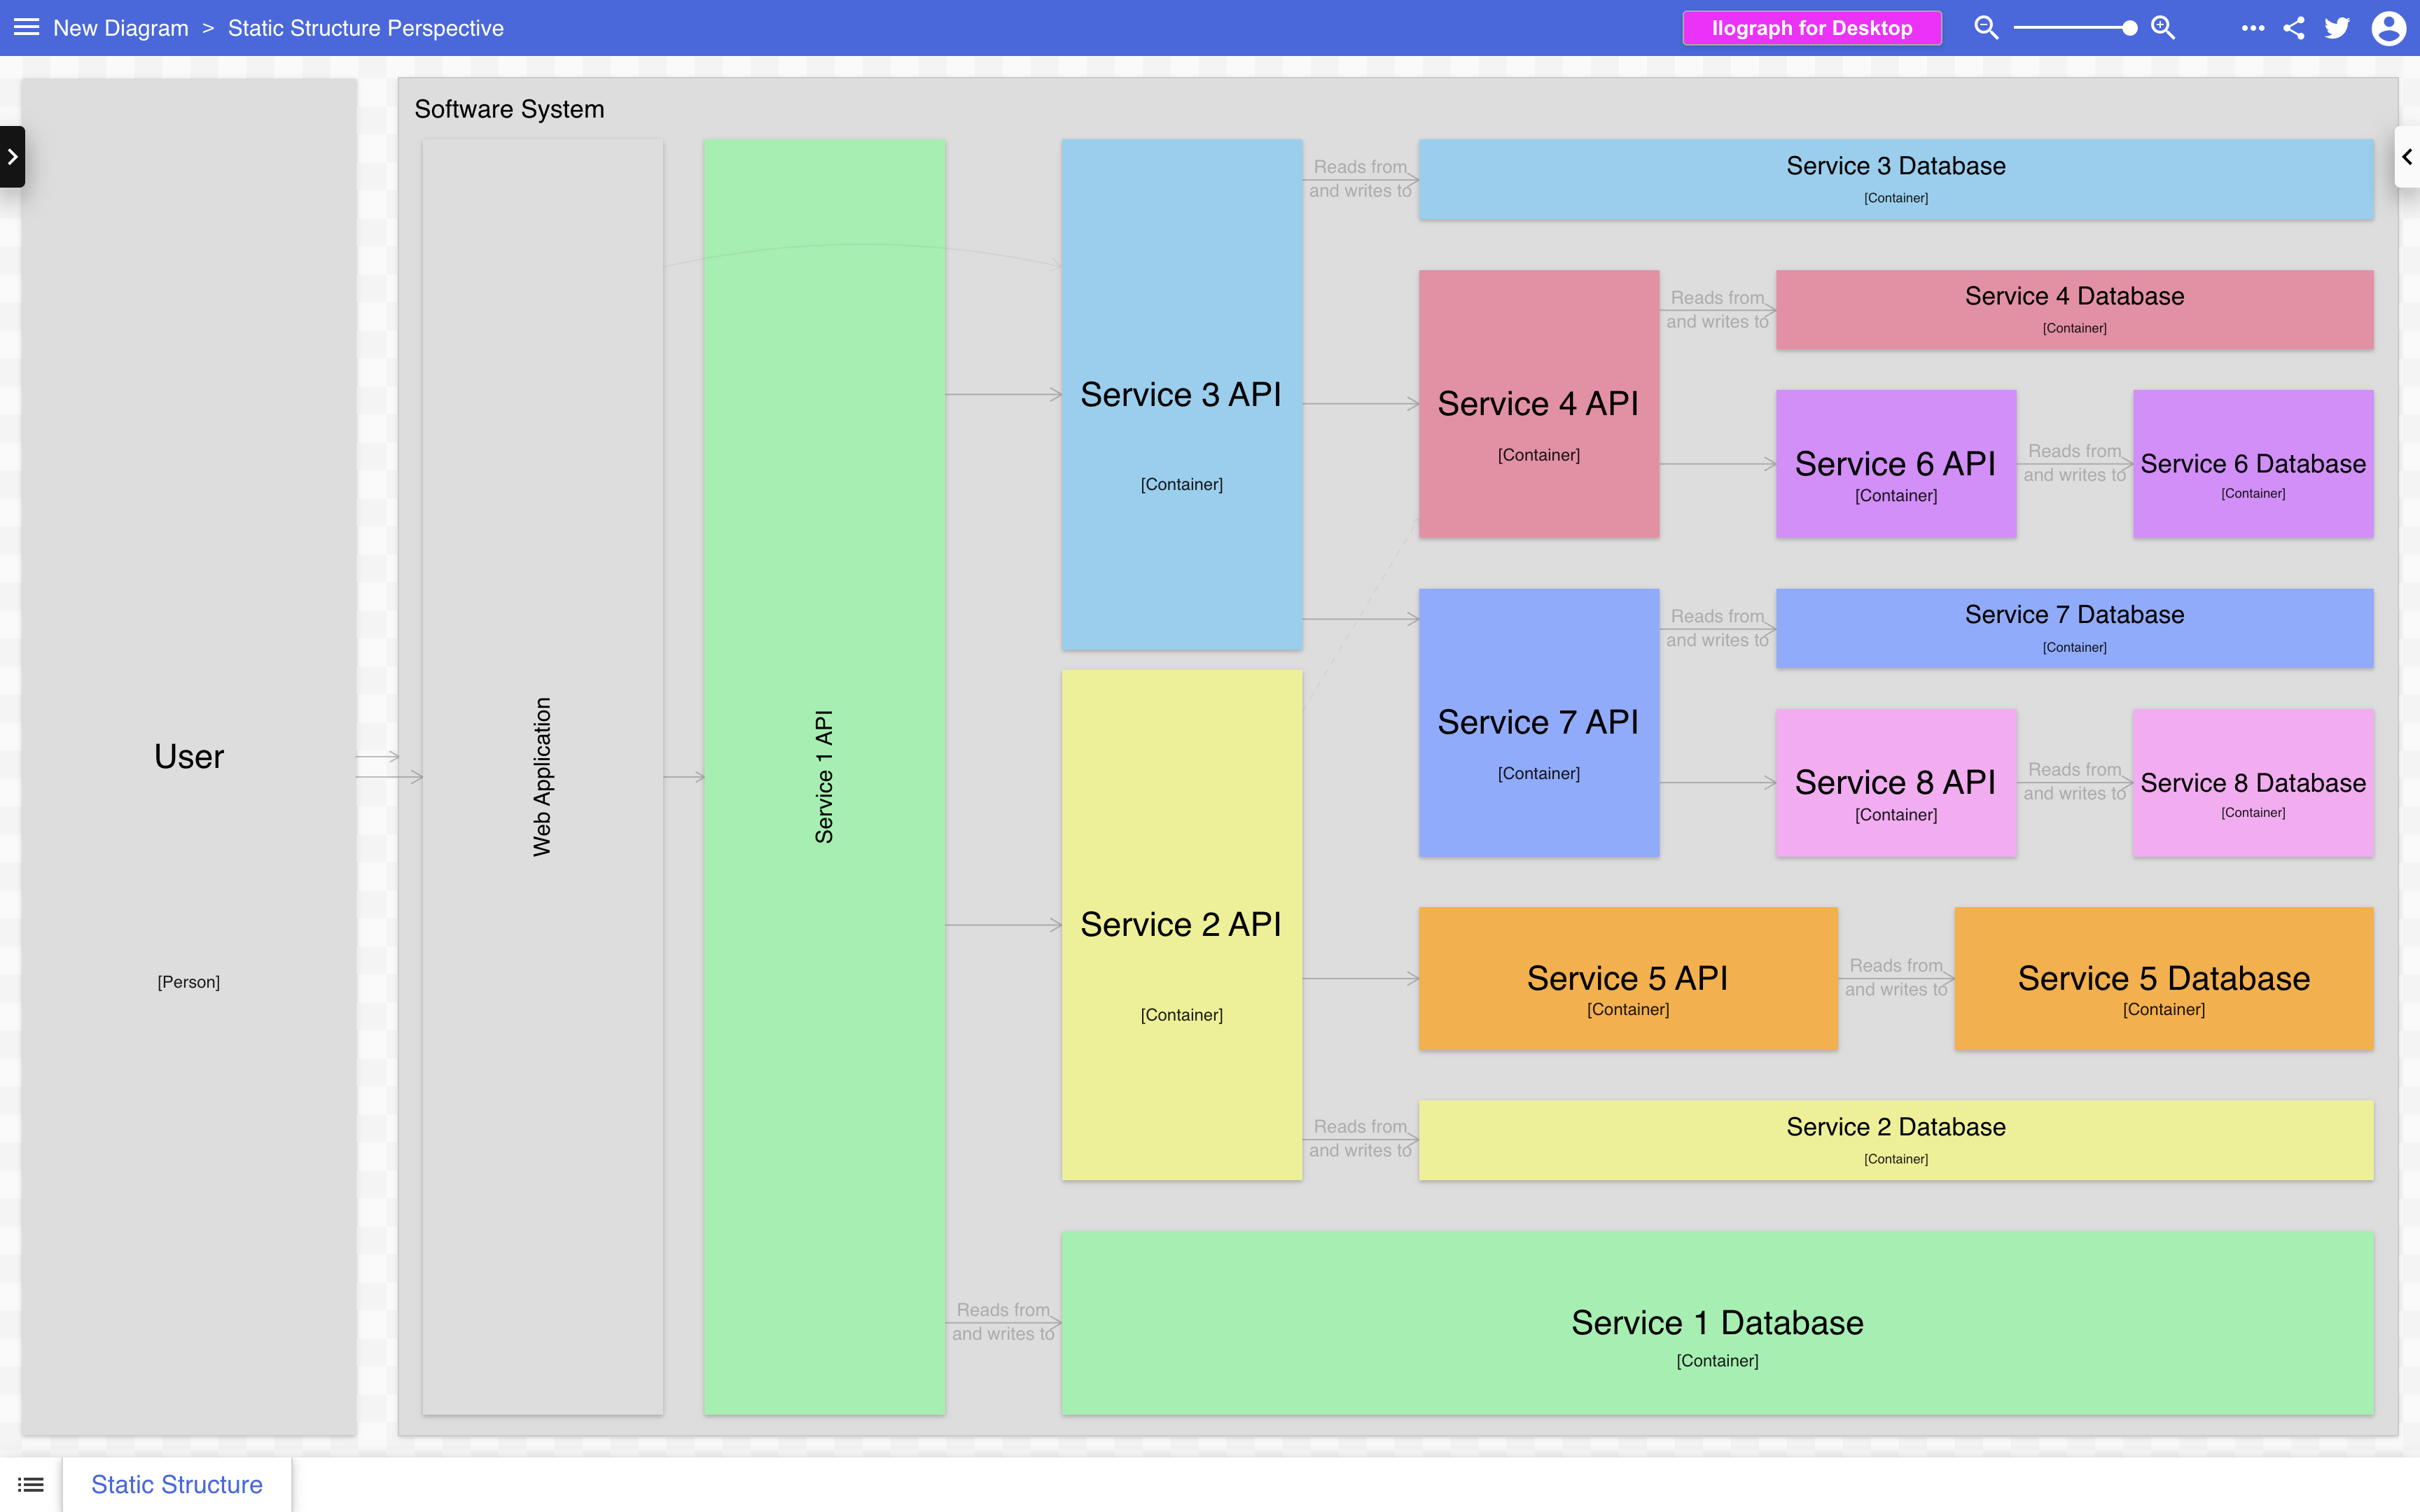2420x1512 pixels.
Task: Select the Static Structure tab
Action: (177, 1484)
